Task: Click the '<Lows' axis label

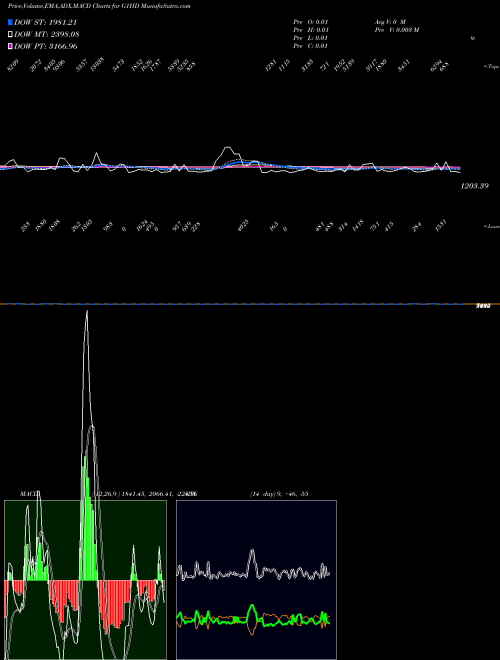Action: (x=492, y=226)
